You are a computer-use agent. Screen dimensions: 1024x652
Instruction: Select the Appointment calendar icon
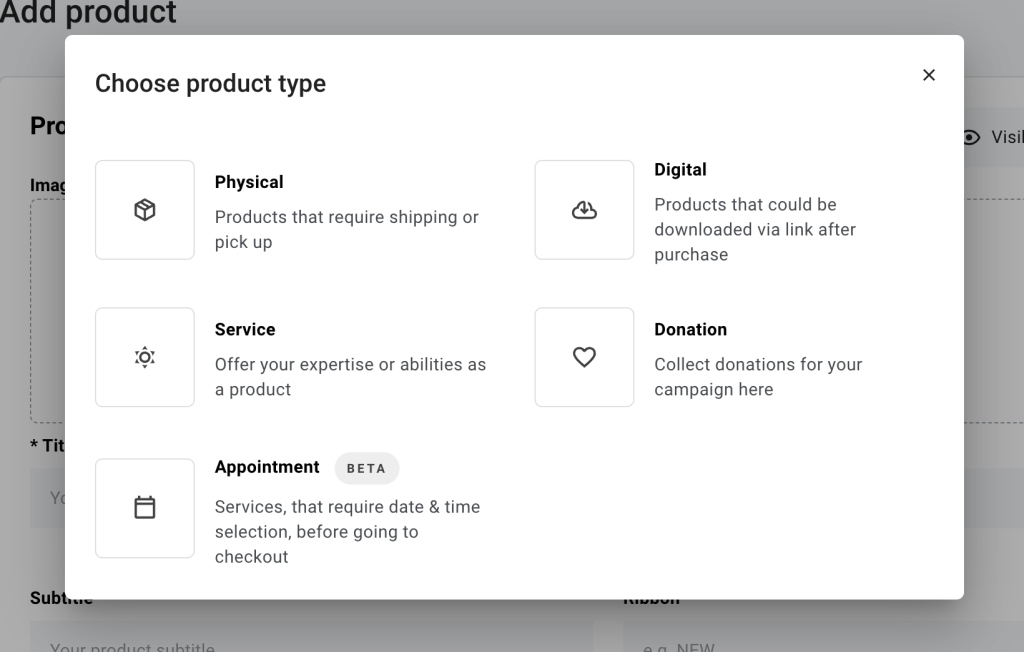pos(144,507)
